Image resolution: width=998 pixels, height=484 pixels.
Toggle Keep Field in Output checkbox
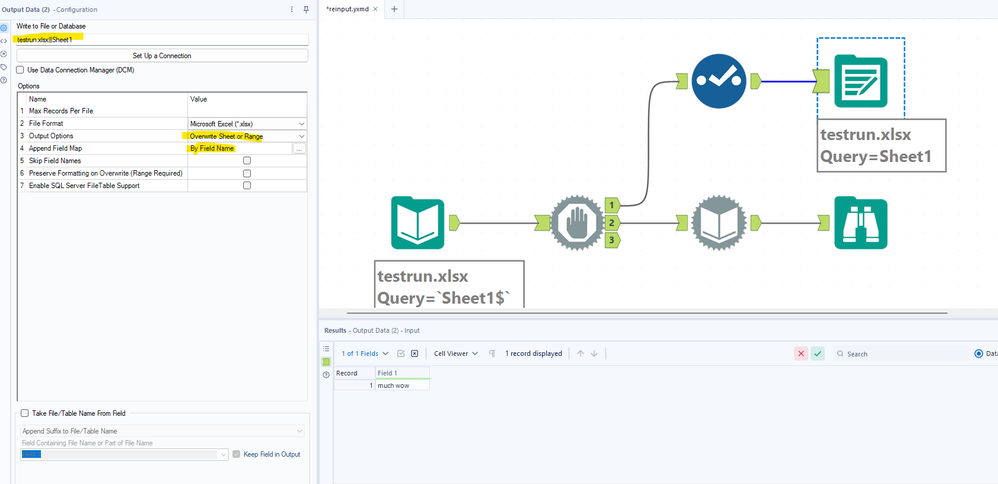(237, 454)
